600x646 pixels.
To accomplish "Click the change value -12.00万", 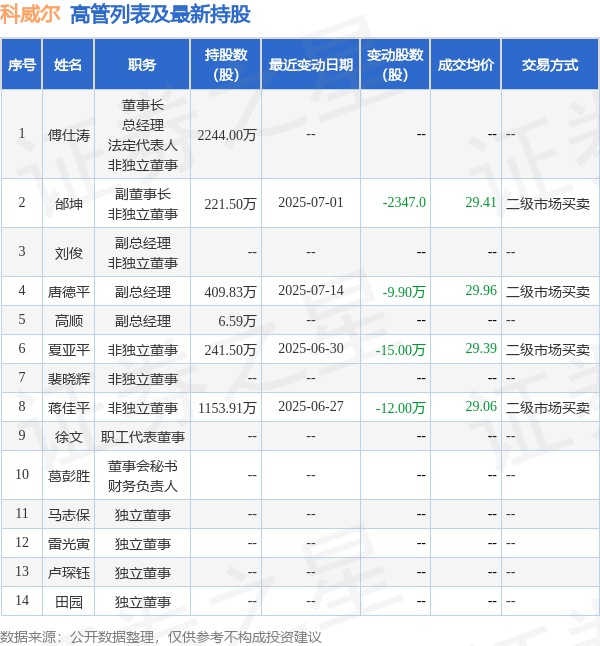I will click(400, 408).
